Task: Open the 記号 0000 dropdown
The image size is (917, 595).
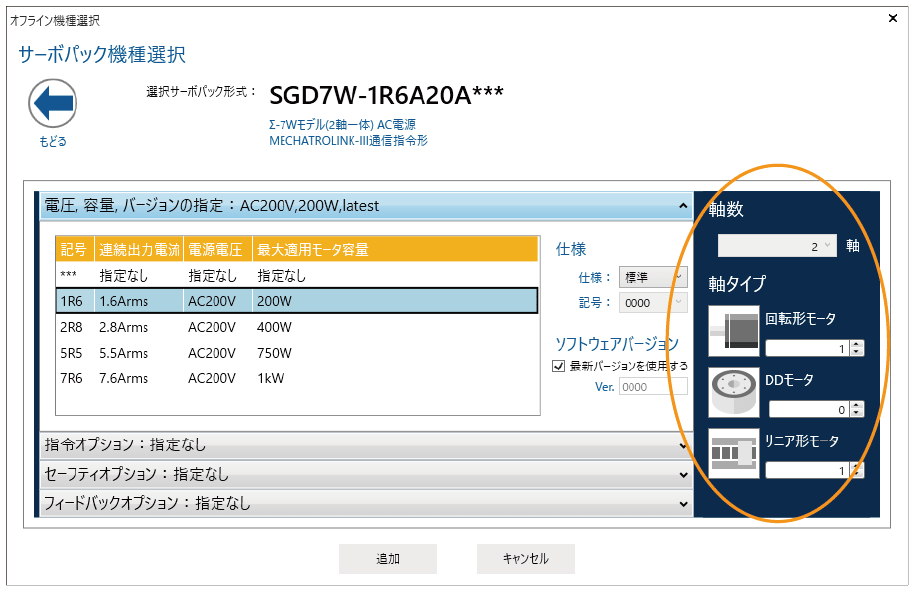Action: pos(653,302)
